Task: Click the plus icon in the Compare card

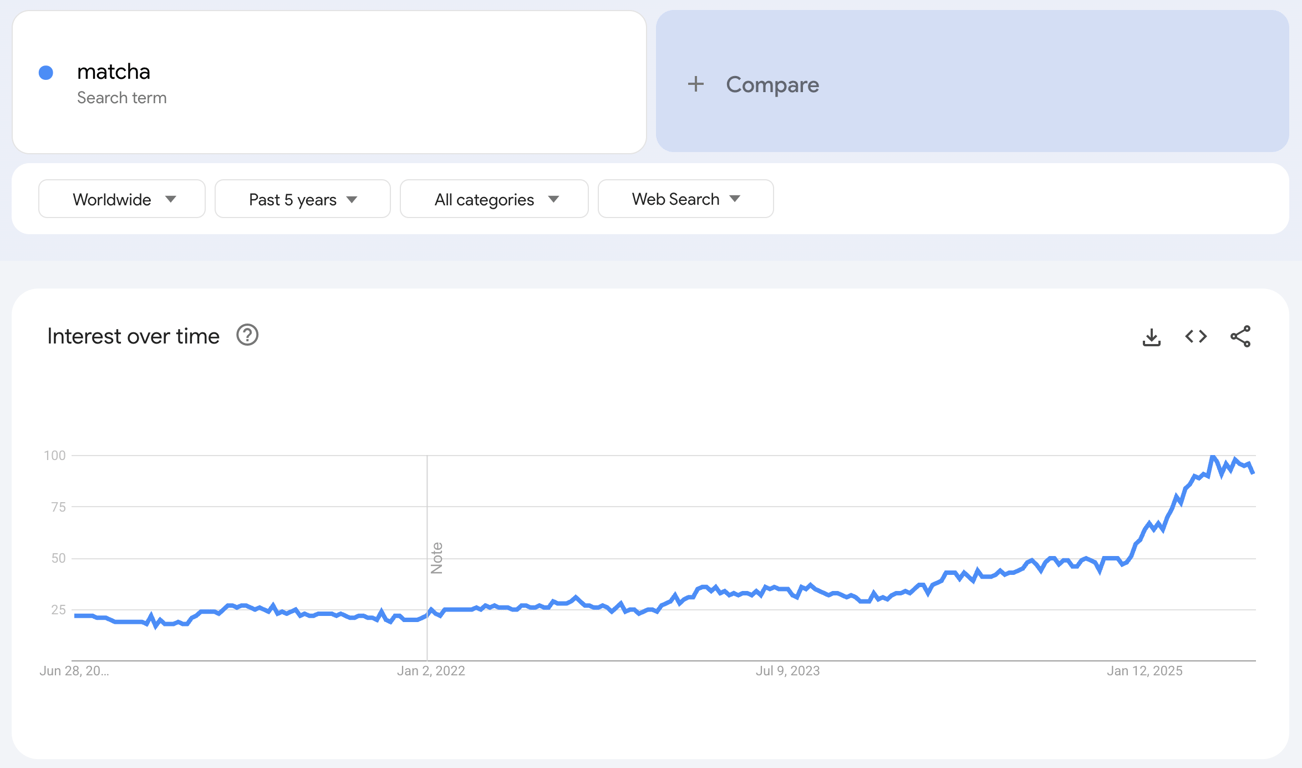Action: coord(696,84)
